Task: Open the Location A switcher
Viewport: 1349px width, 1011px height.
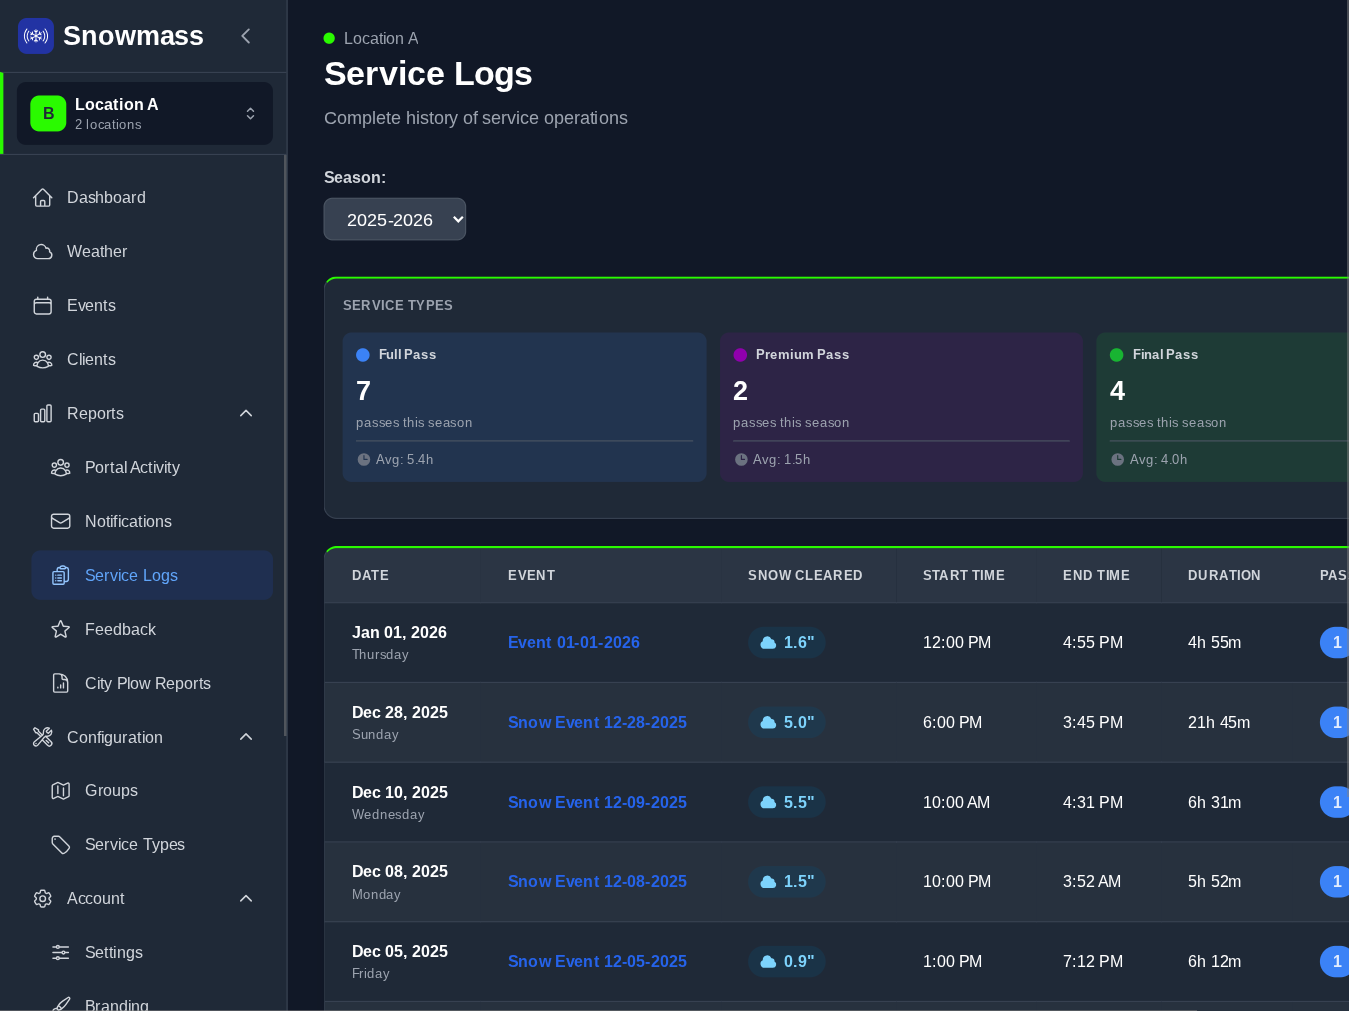Action: 145,114
